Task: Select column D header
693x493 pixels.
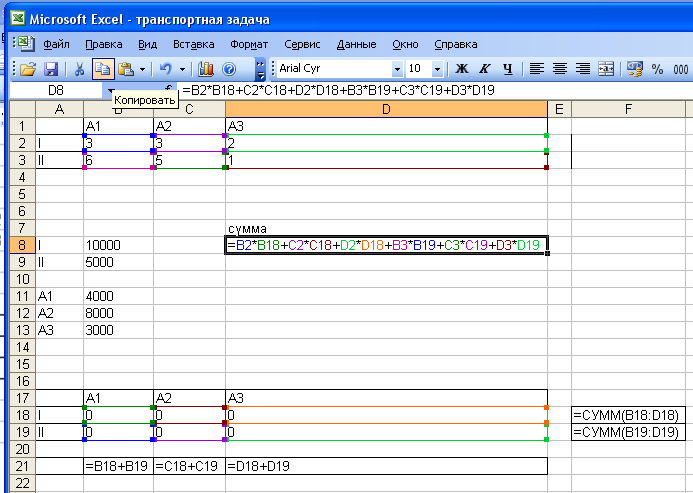Action: [386, 109]
